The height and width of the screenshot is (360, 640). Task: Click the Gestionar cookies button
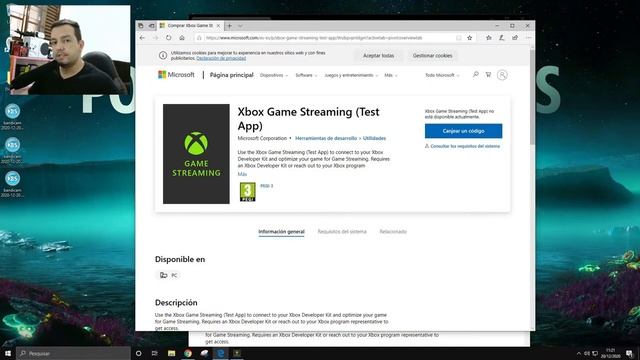432,56
